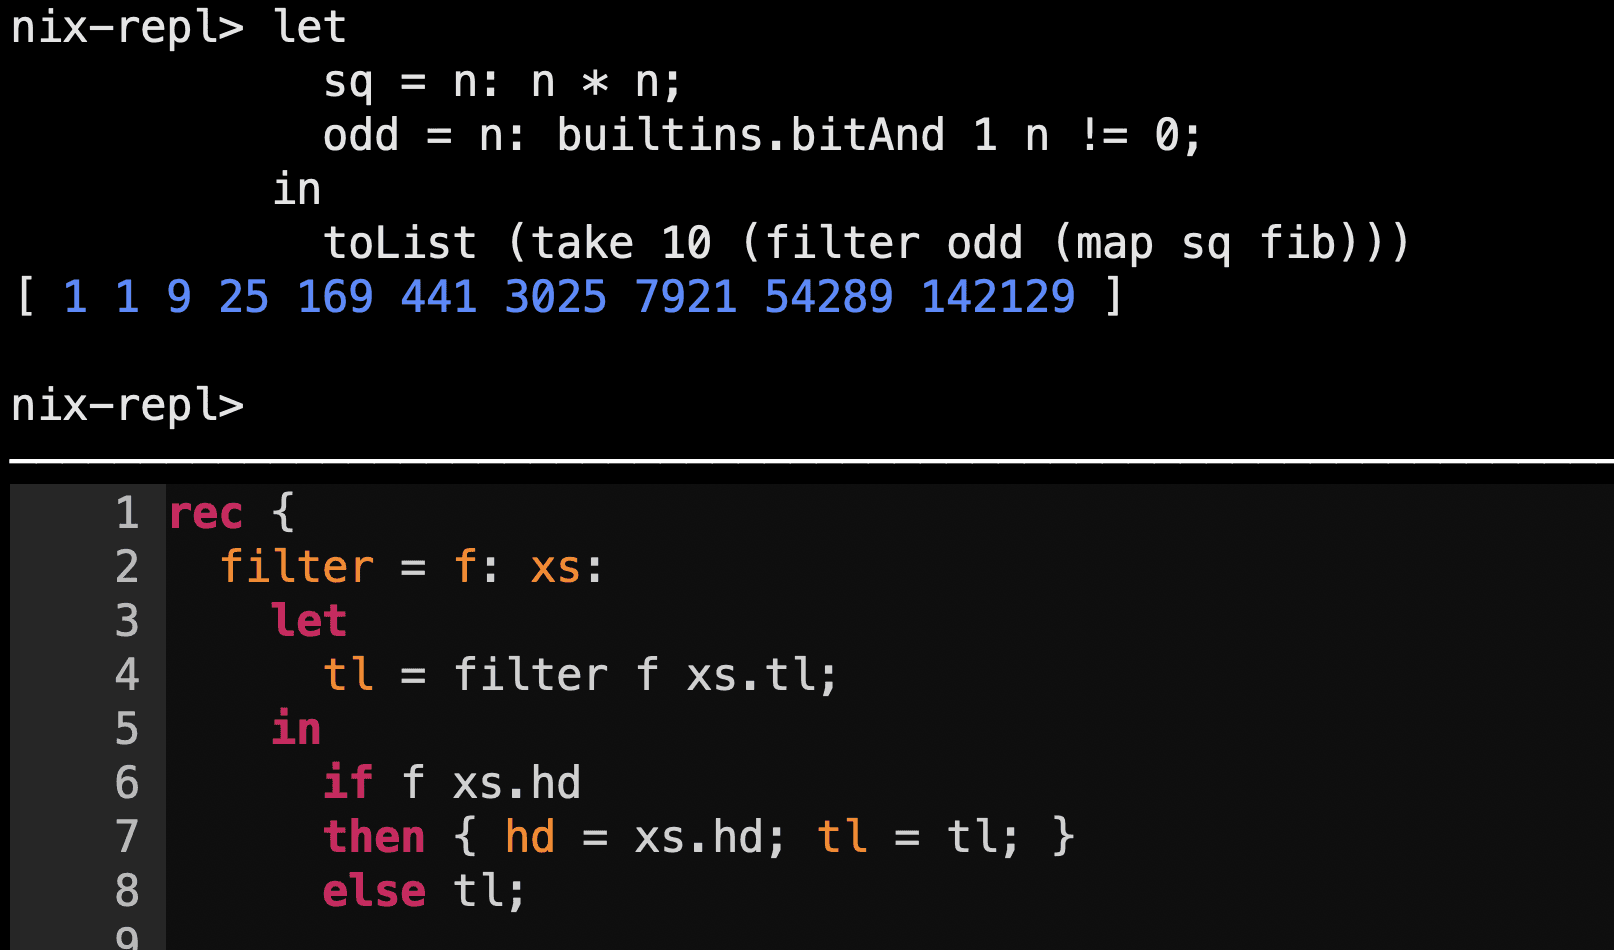1614x950 pixels.
Task: Click the 'then' keyword on line 7
Action: [374, 837]
